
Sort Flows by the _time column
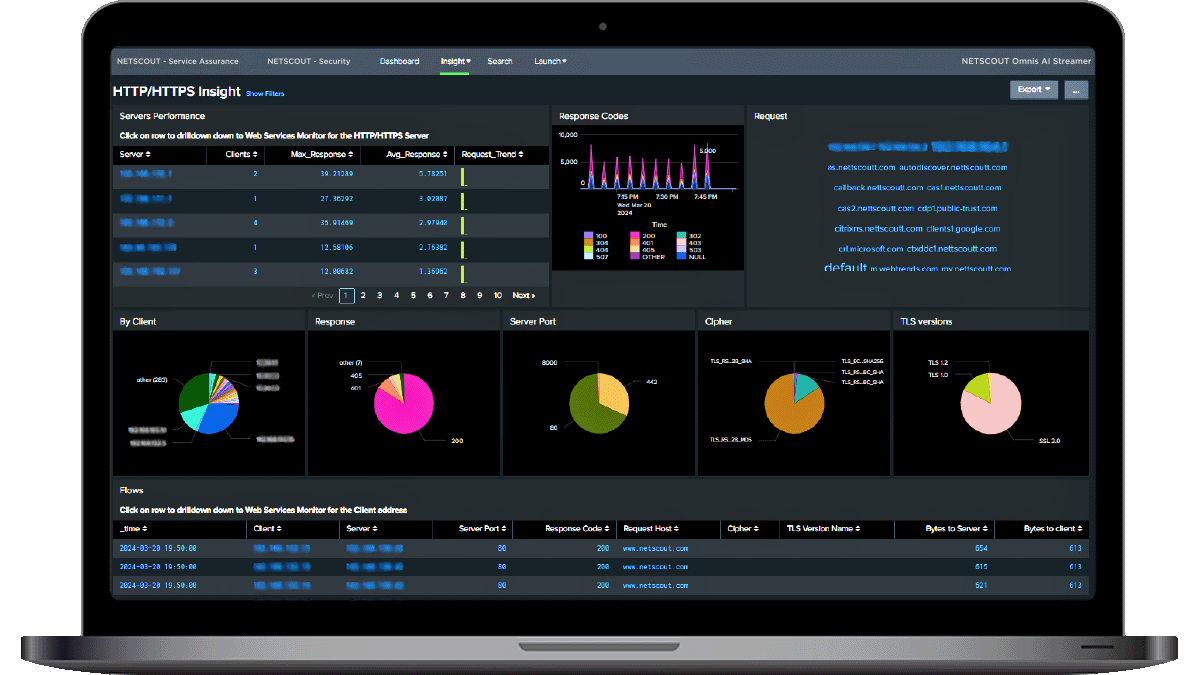coord(132,529)
